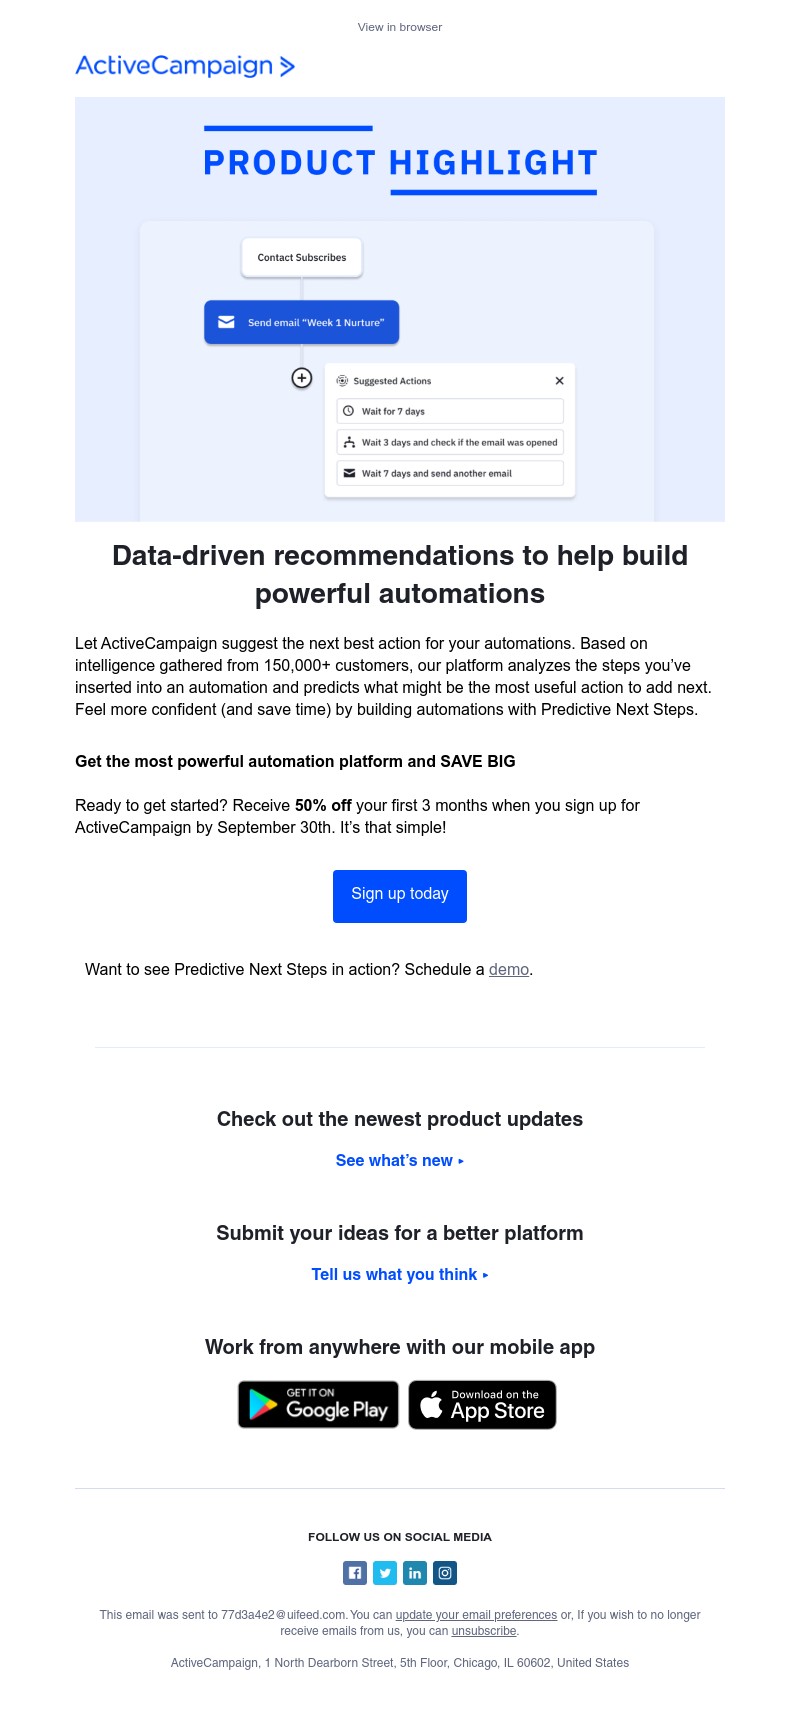
Task: Click the Sign up today button
Action: [x=400, y=894]
